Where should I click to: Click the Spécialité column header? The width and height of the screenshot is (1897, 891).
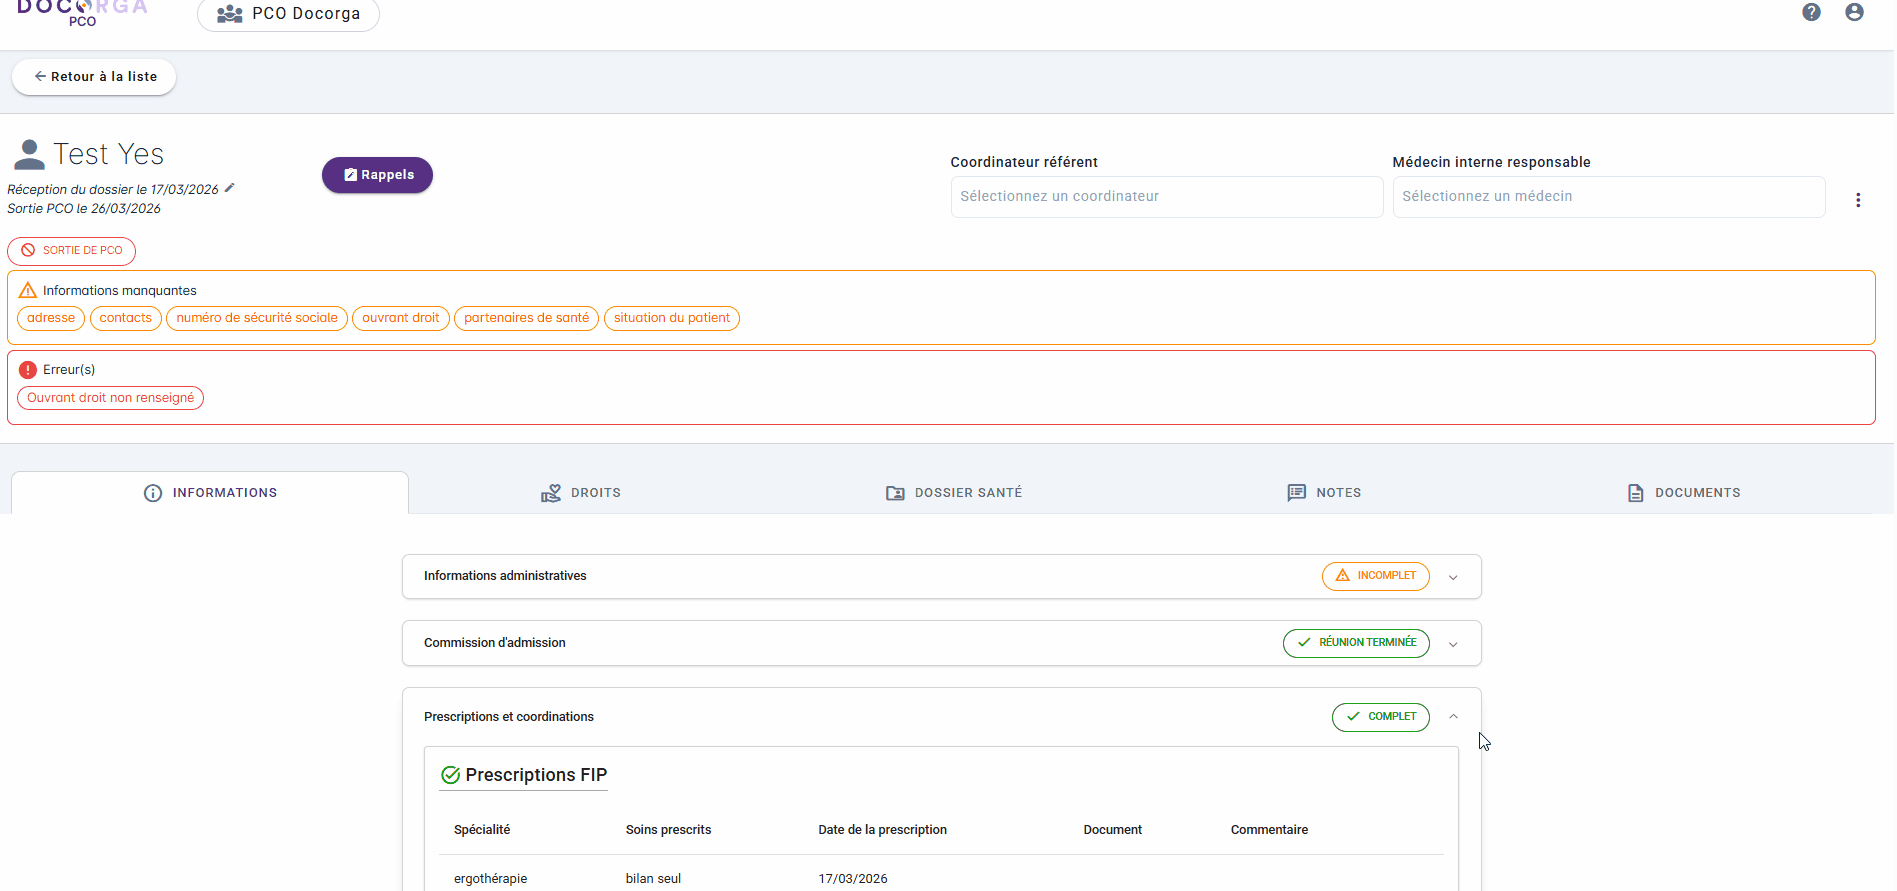(x=482, y=830)
